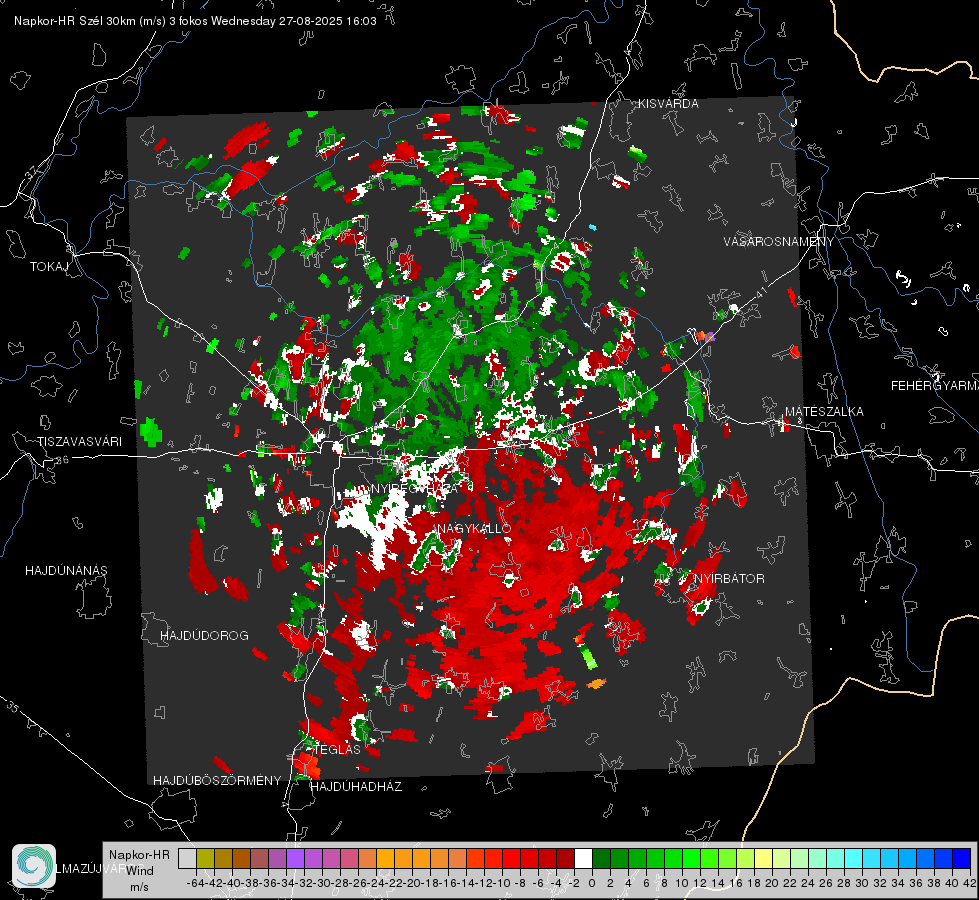Image resolution: width=979 pixels, height=900 pixels.
Task: Click the -10 legend value
Action: (503, 883)
